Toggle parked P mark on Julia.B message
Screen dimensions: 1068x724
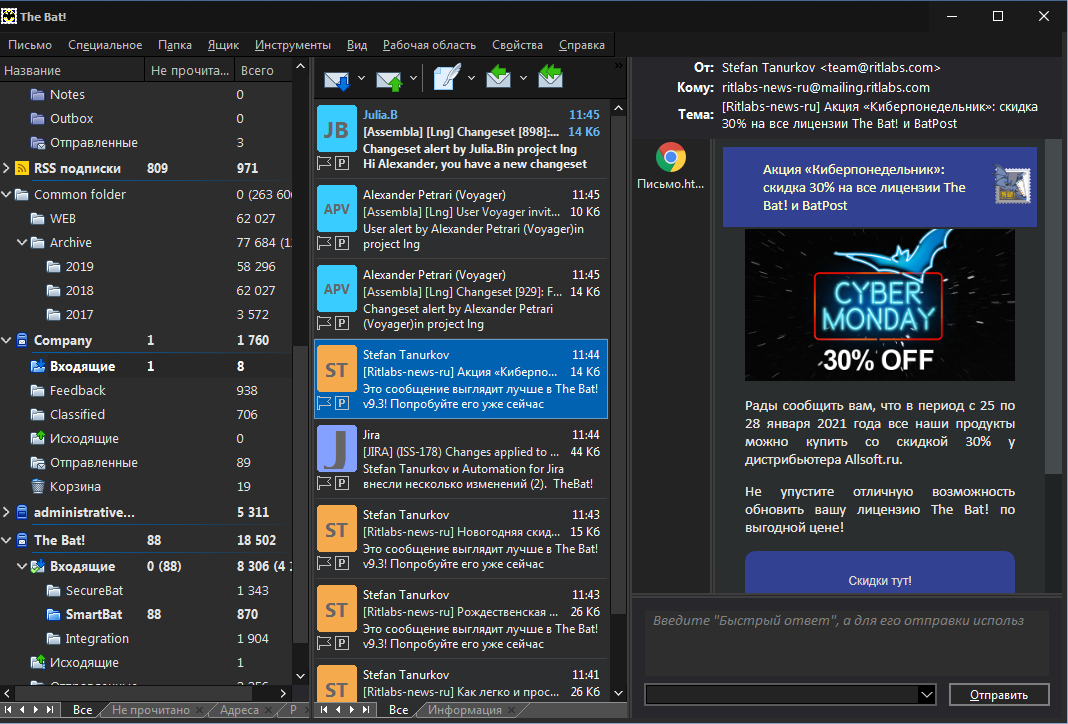(x=342, y=163)
